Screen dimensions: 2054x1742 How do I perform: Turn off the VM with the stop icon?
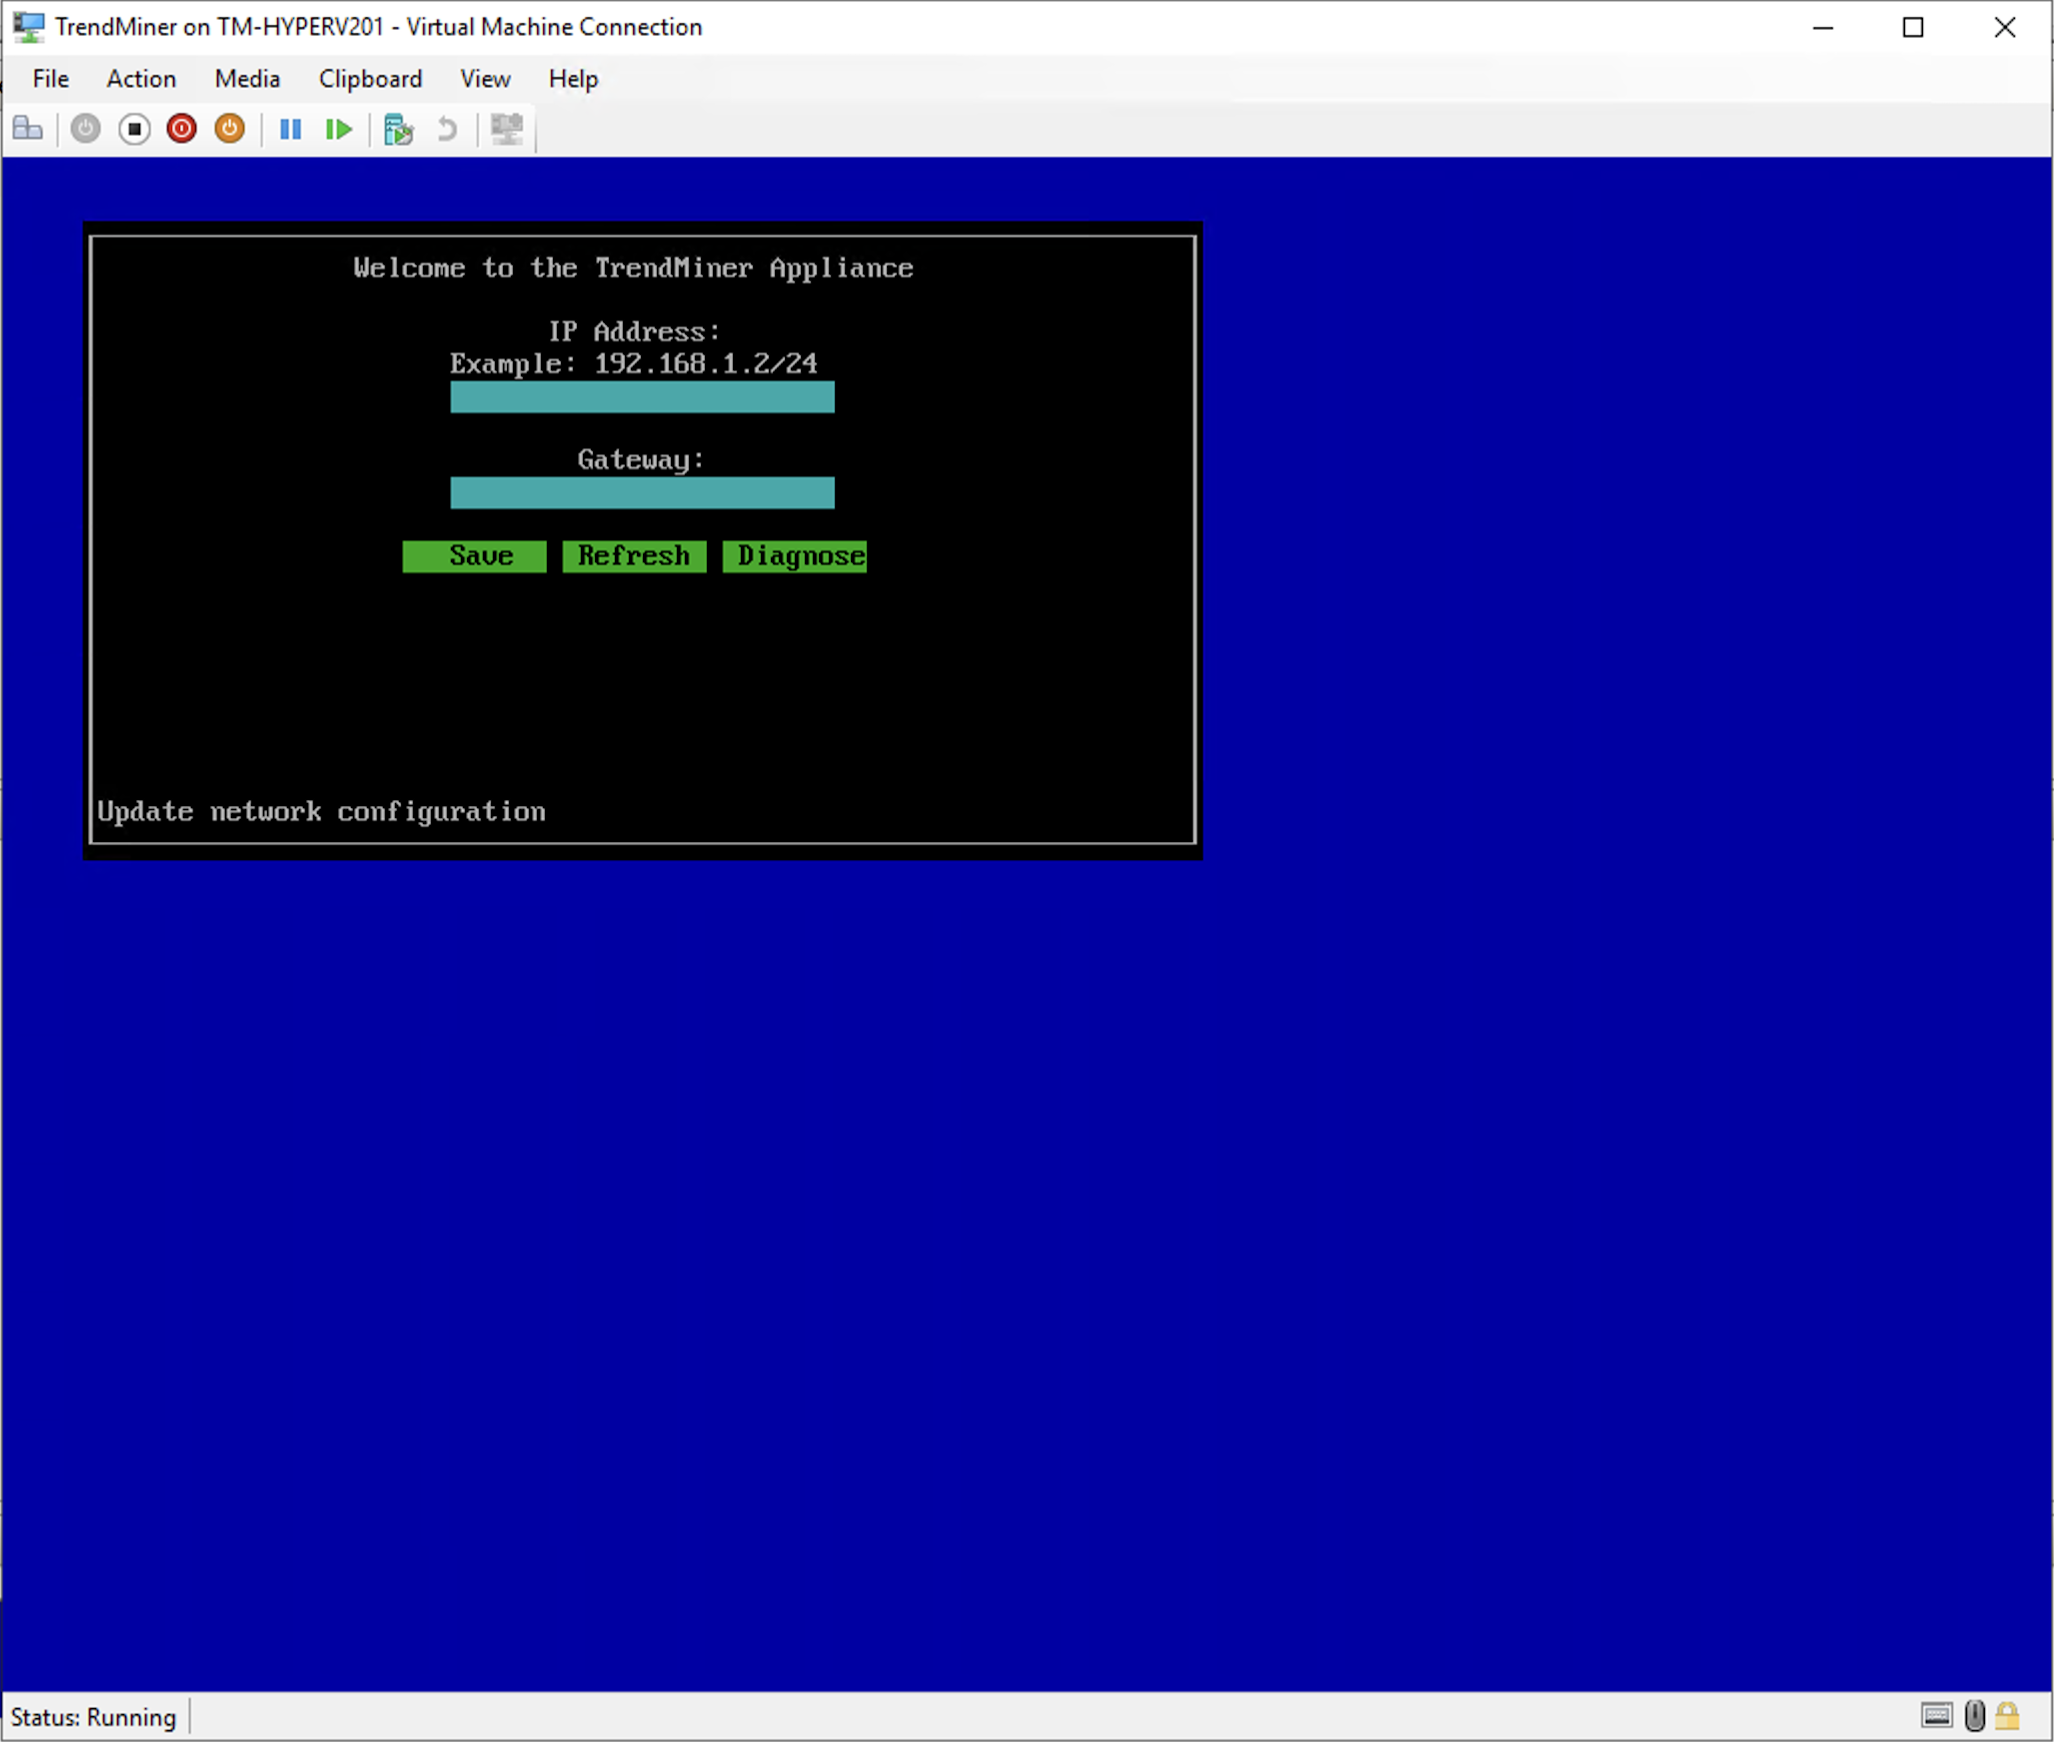[x=134, y=129]
